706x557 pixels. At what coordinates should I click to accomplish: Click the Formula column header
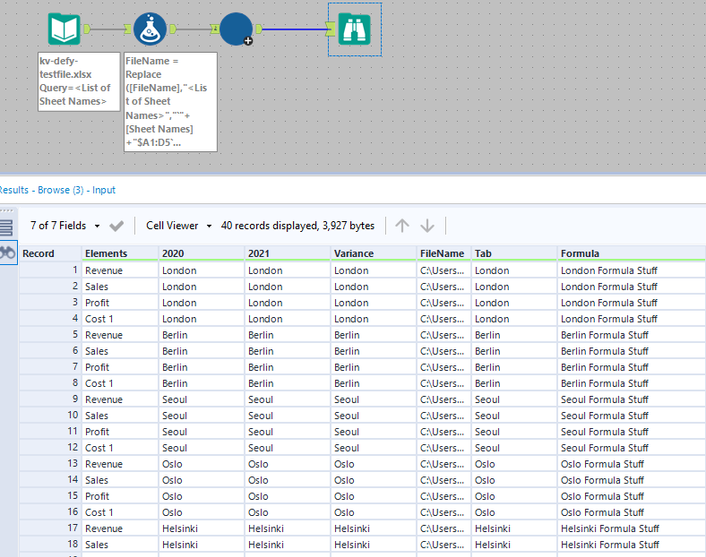click(x=580, y=253)
